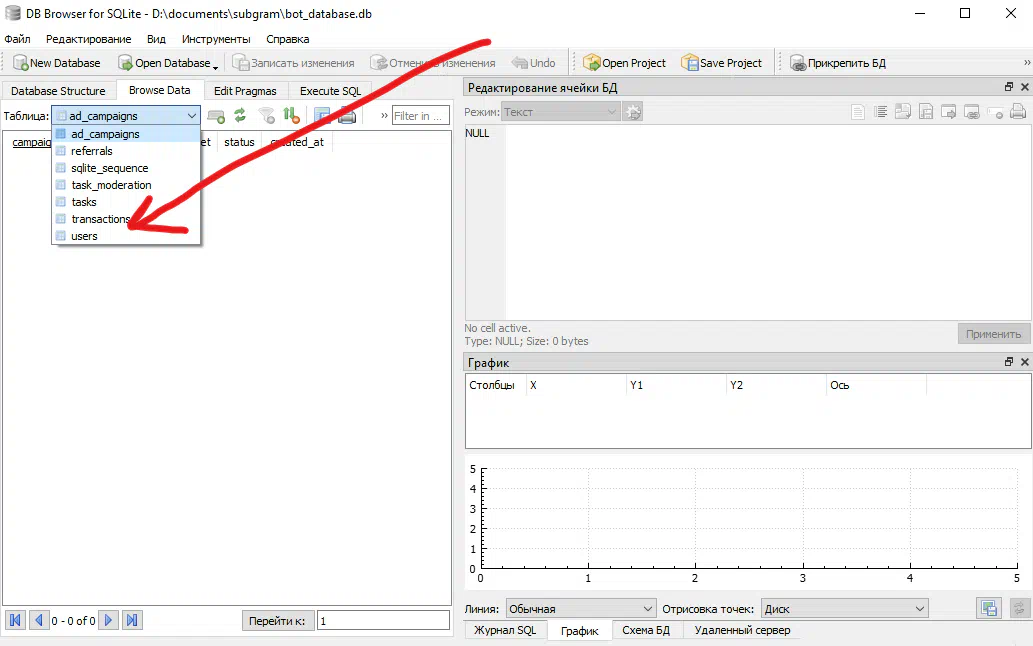
Task: Click Прикрепить БД (attach database) button
Action: [838, 63]
